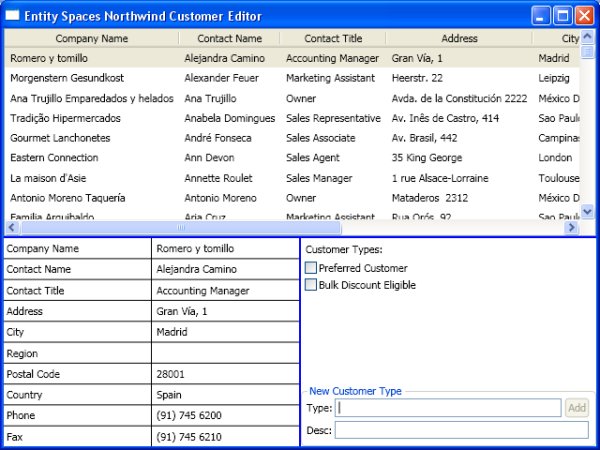Focus the Desc input field
This screenshot has height=450, width=600.
point(461,430)
